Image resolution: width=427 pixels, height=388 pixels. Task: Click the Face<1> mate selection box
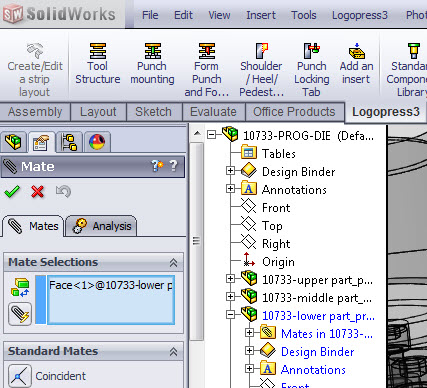point(111,300)
